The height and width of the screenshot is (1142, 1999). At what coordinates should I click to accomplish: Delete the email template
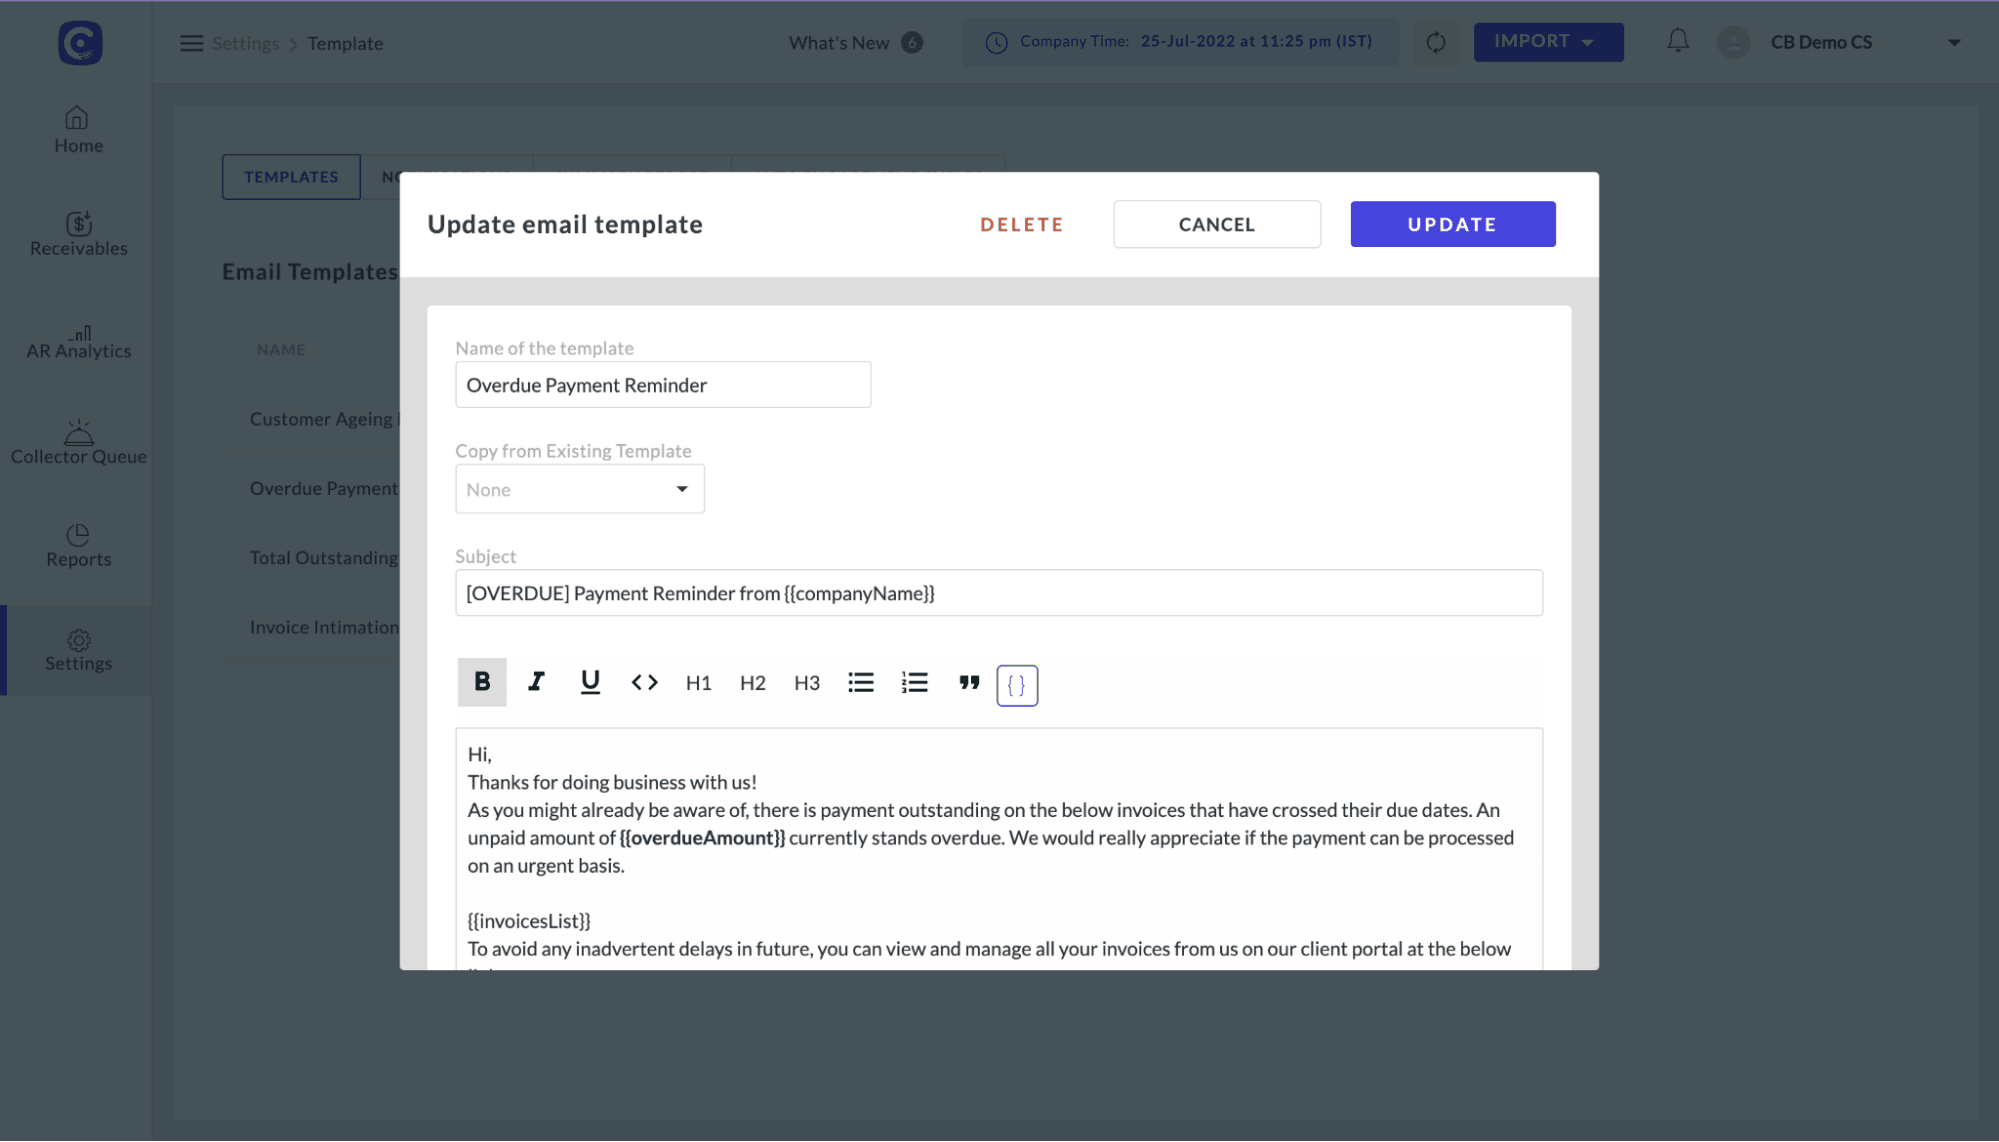(x=1021, y=224)
